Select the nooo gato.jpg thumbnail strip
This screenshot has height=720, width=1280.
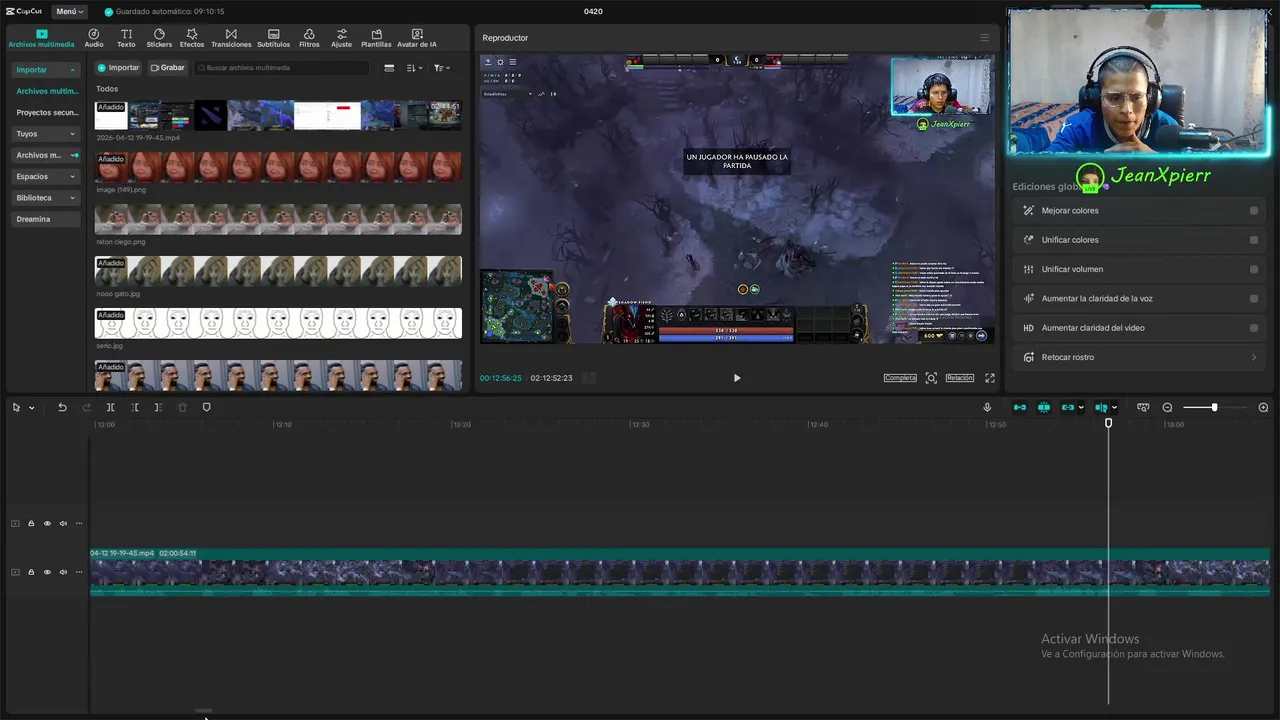coord(278,271)
